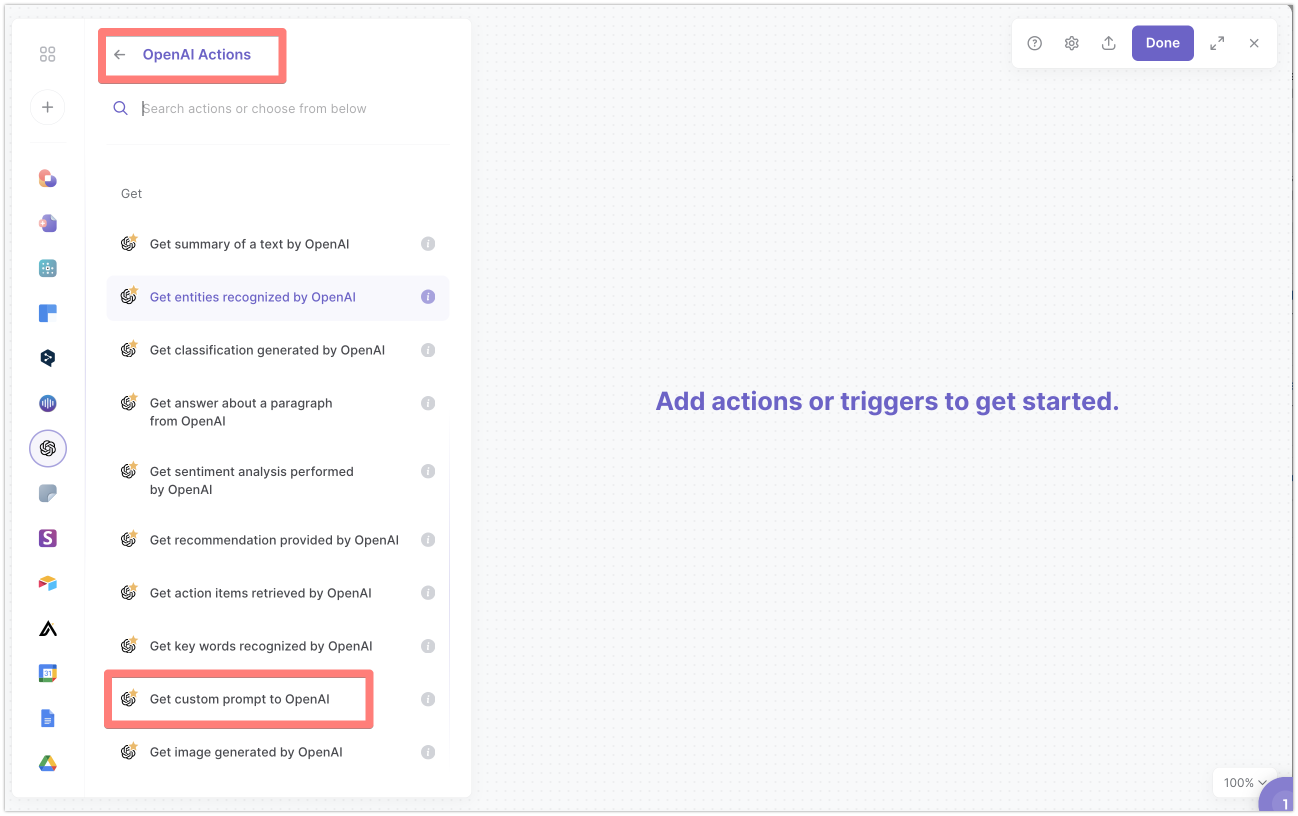Click the numbered badge at bottom right corner
Image resolution: width=1298 pixels, height=816 pixels.
(x=1284, y=800)
